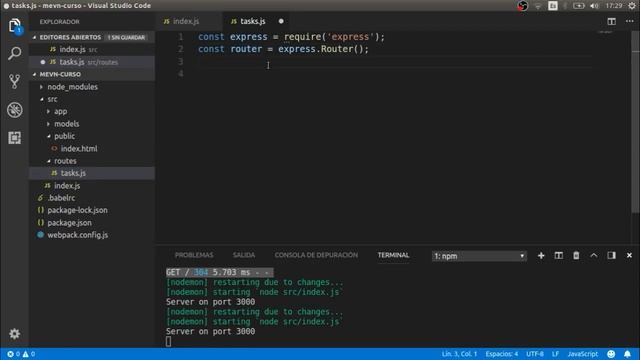This screenshot has width=640, height=360.
Task: Create a new terminal with plus icon
Action: point(541,256)
